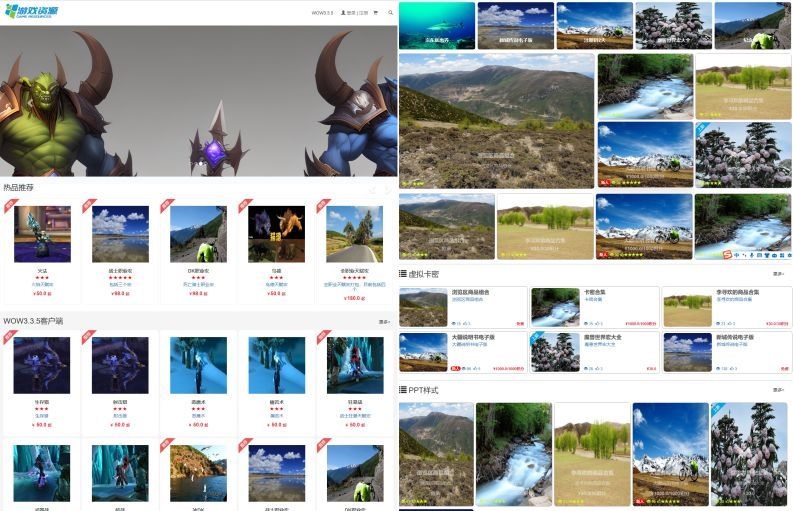Open the fourth WOW3.3.5客户端 product with snowy scene
The image size is (793, 511).
[x=277, y=365]
